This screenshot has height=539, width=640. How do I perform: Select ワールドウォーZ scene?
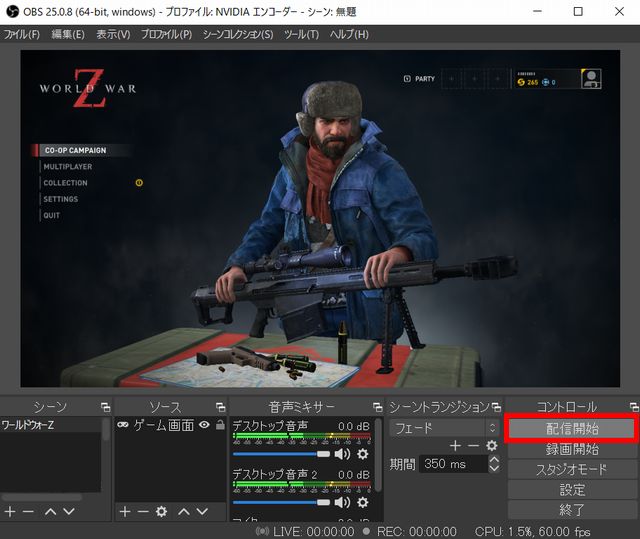pos(51,425)
